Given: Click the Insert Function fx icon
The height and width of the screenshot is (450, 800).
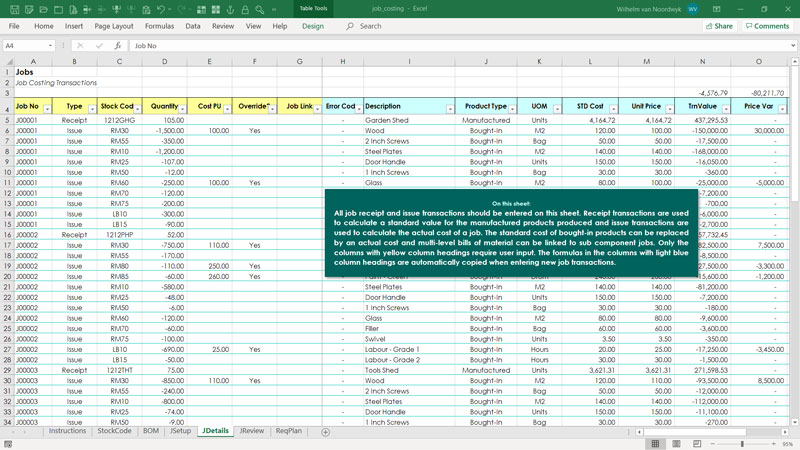Looking at the screenshot, I should (118, 45).
